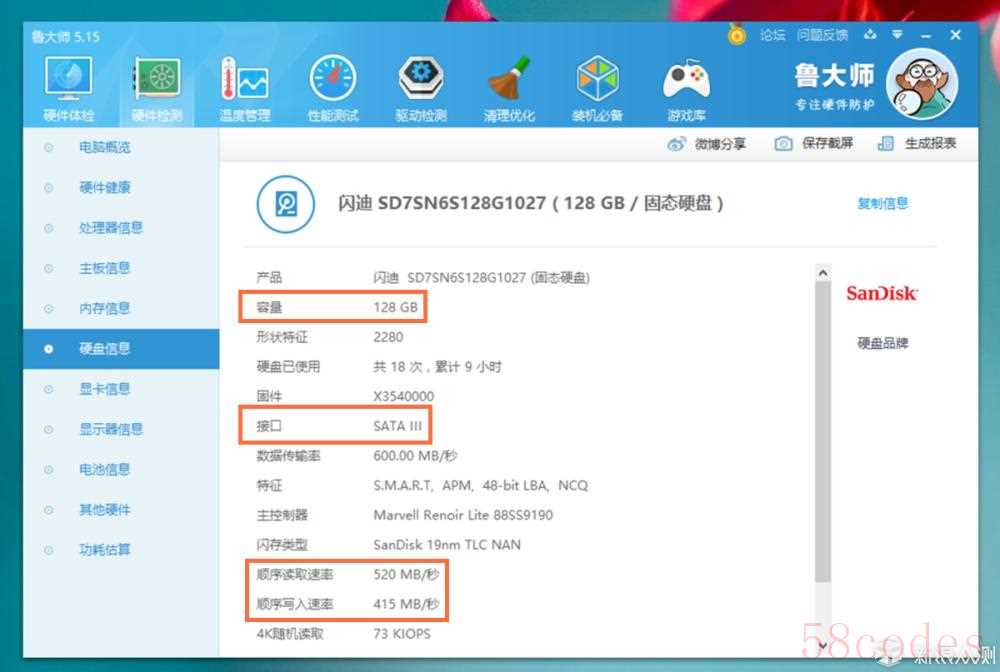Click the 4K随机读取 row label
Viewport: 1000px width, 672px height.
(290, 634)
